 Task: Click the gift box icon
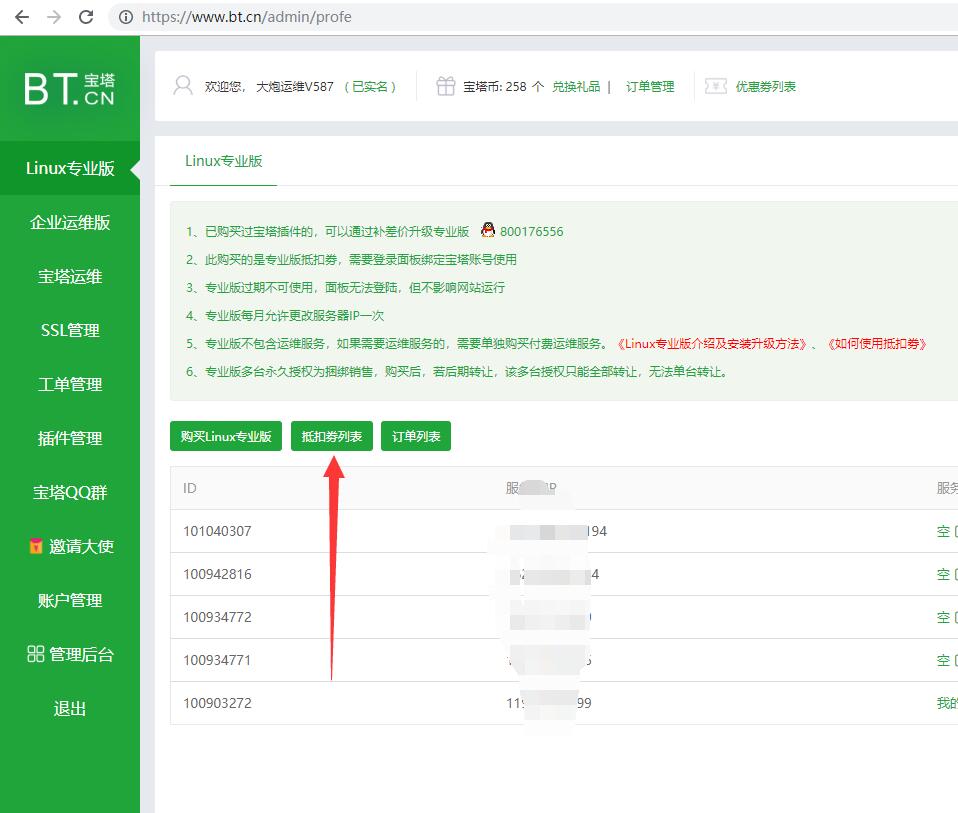(x=445, y=86)
